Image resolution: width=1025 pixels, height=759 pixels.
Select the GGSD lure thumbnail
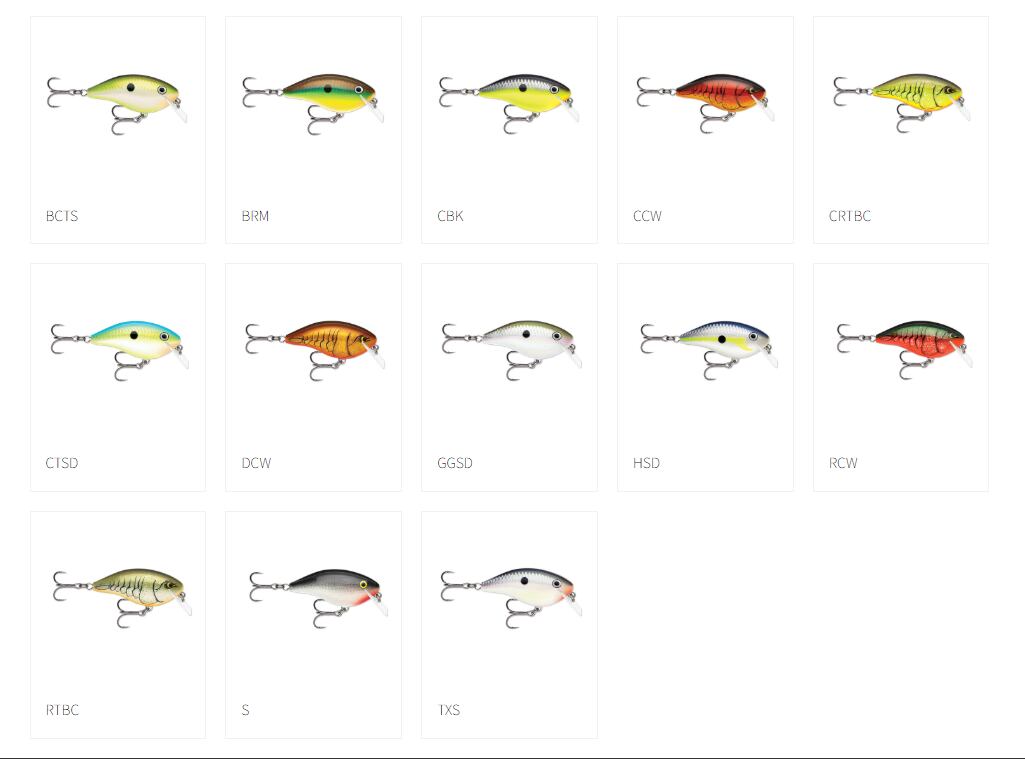[512, 350]
